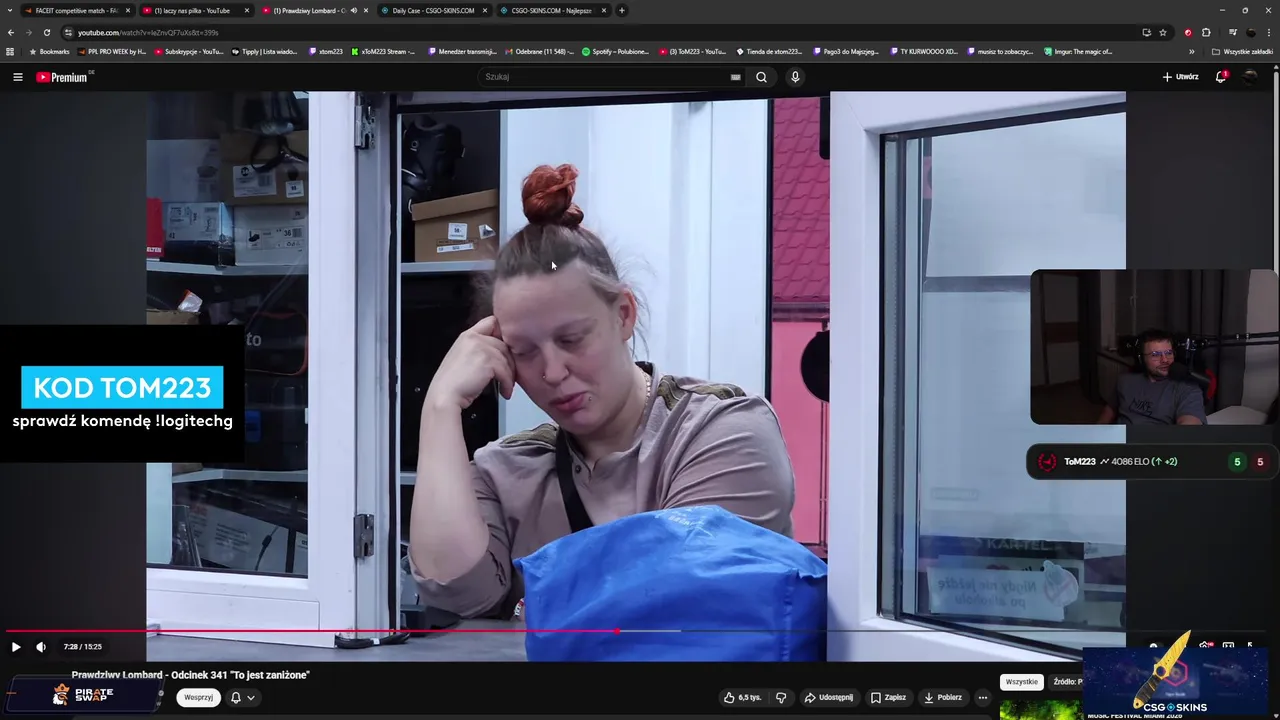Bookmark this page with star icon

pos(1163,32)
